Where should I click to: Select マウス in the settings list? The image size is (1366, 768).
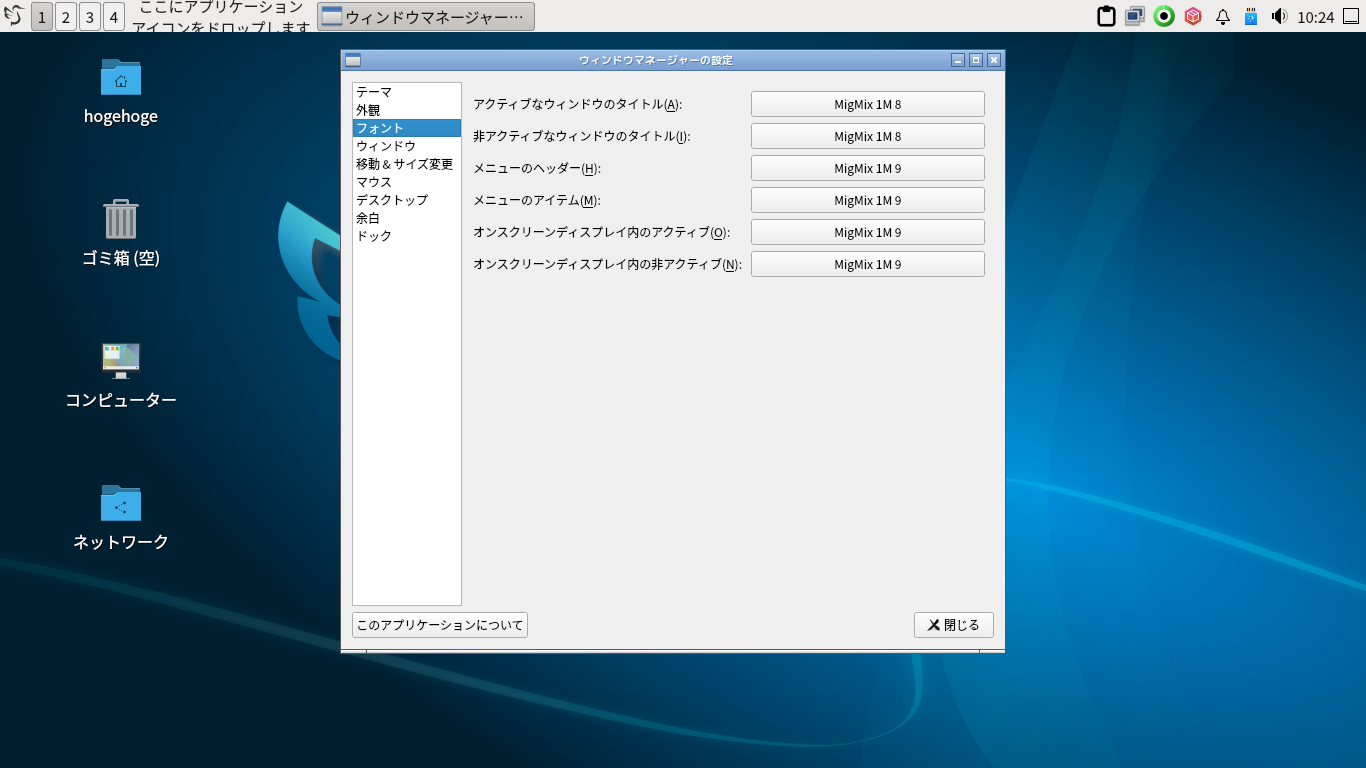point(407,182)
